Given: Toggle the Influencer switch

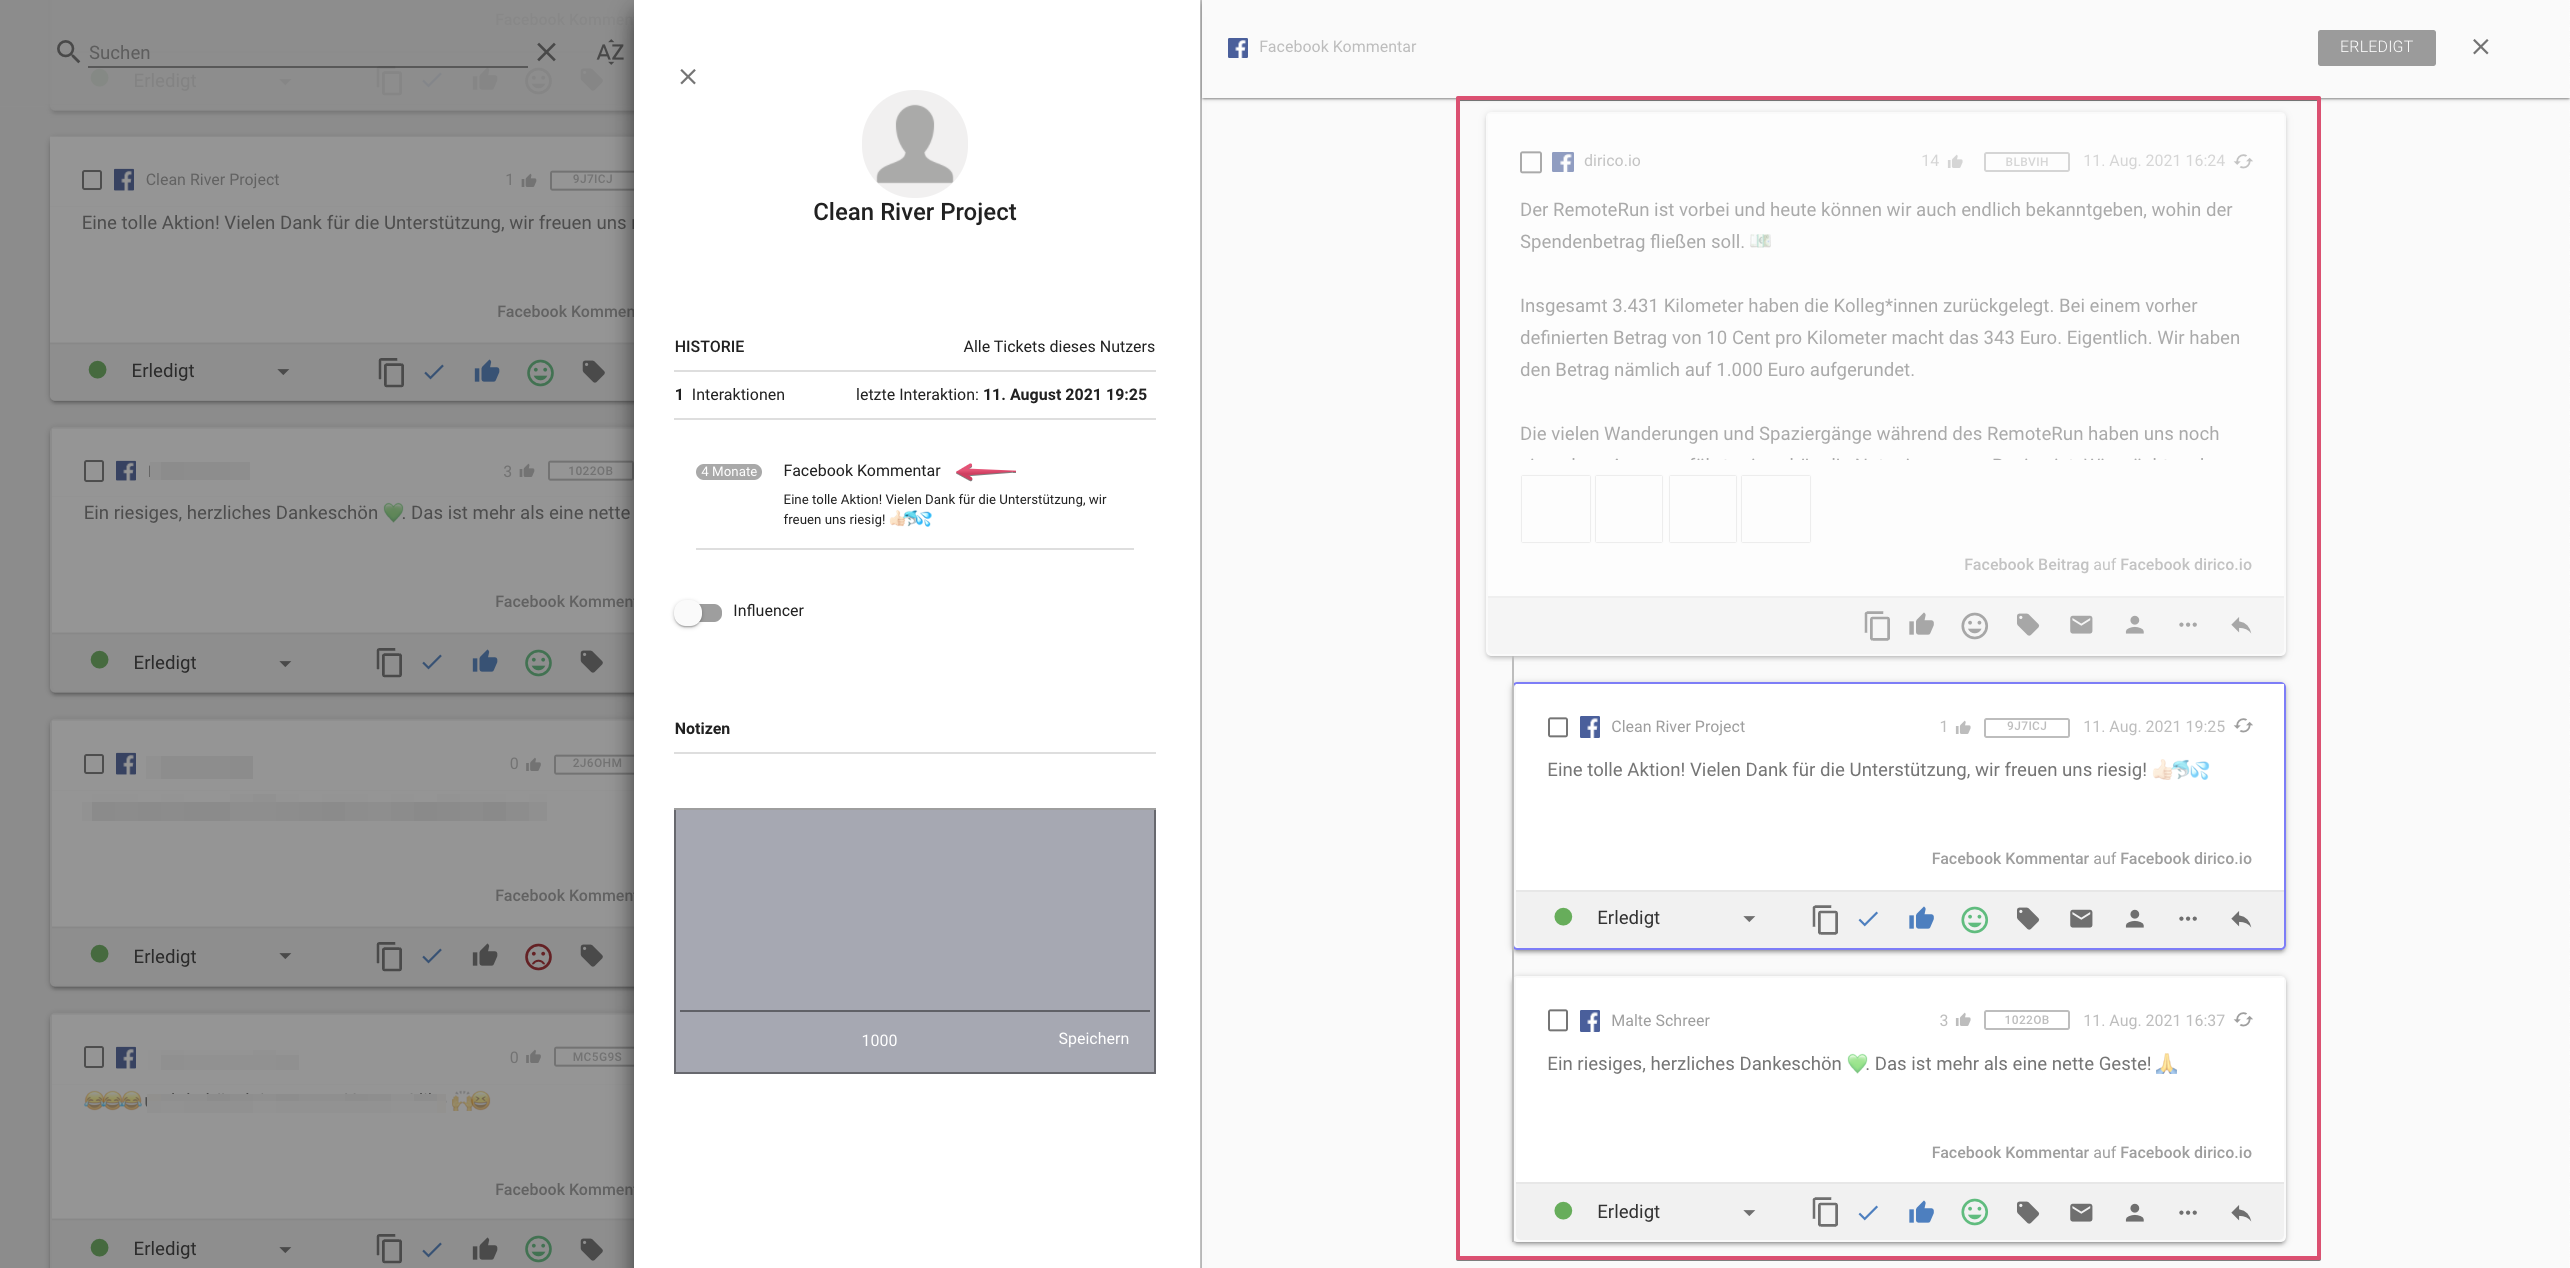Looking at the screenshot, I should coord(698,612).
